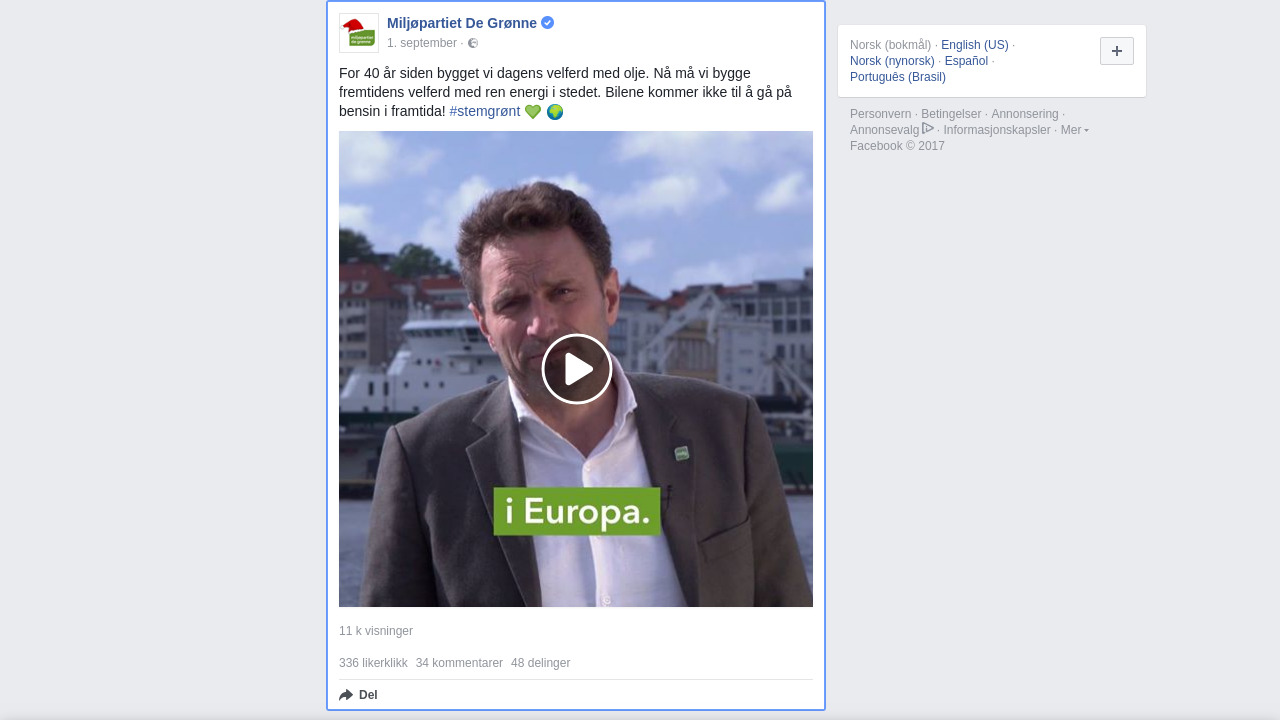Open the Personvern footer link
1280x720 pixels.
(x=880, y=114)
